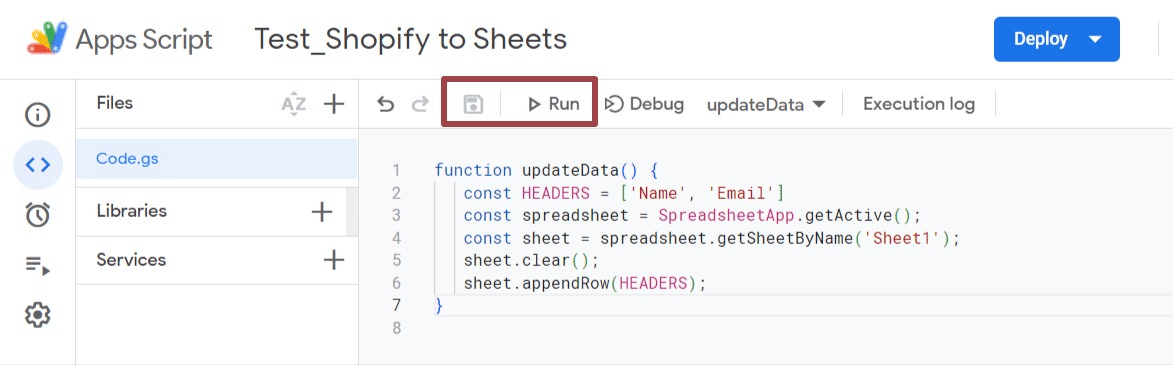Click the Libraries section label
This screenshot has width=1173, height=365.
(132, 212)
